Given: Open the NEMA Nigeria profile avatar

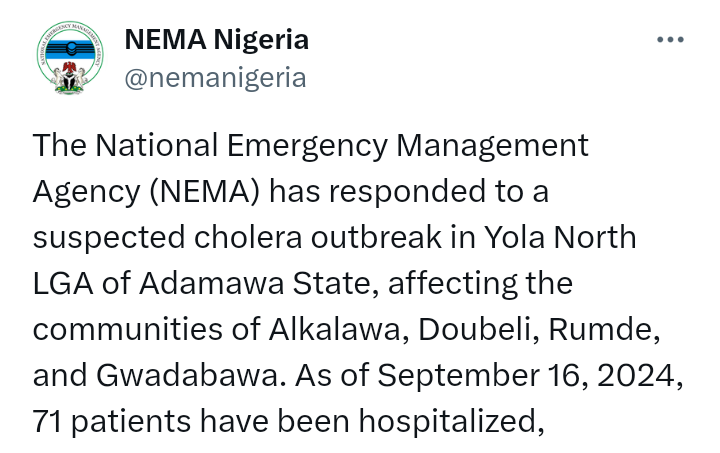Looking at the screenshot, I should [x=70, y=58].
